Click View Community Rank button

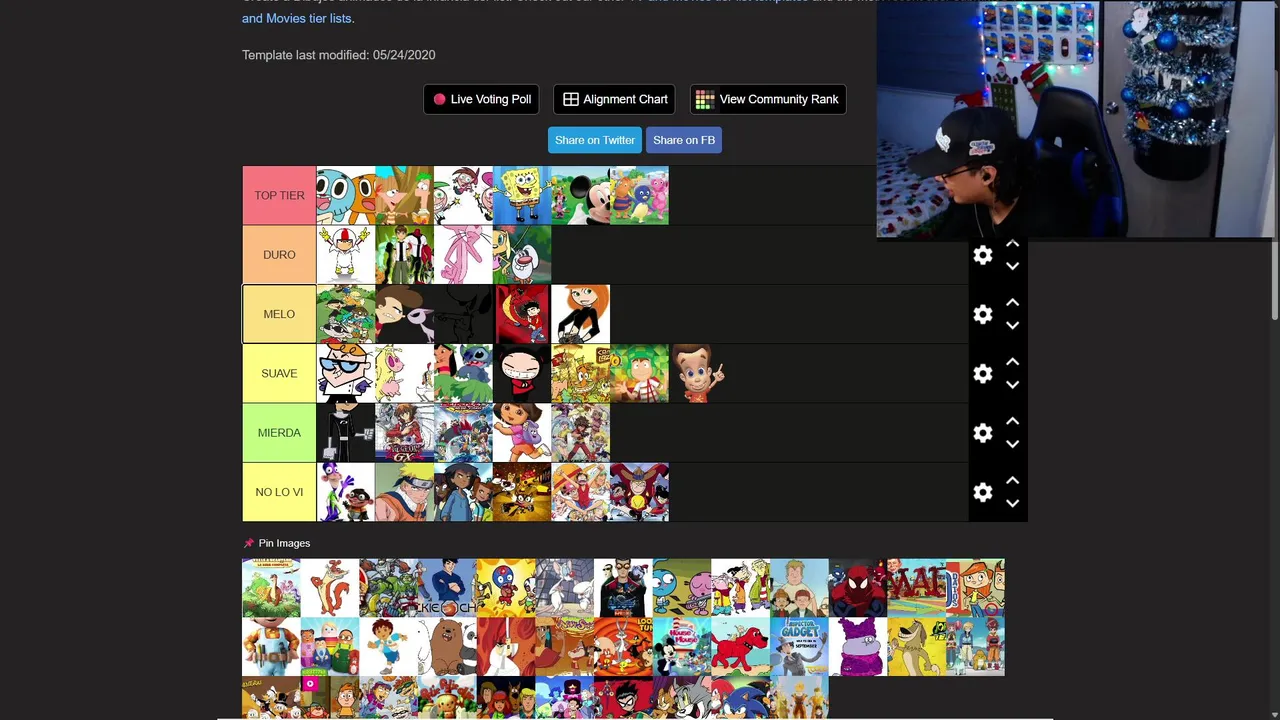click(768, 99)
